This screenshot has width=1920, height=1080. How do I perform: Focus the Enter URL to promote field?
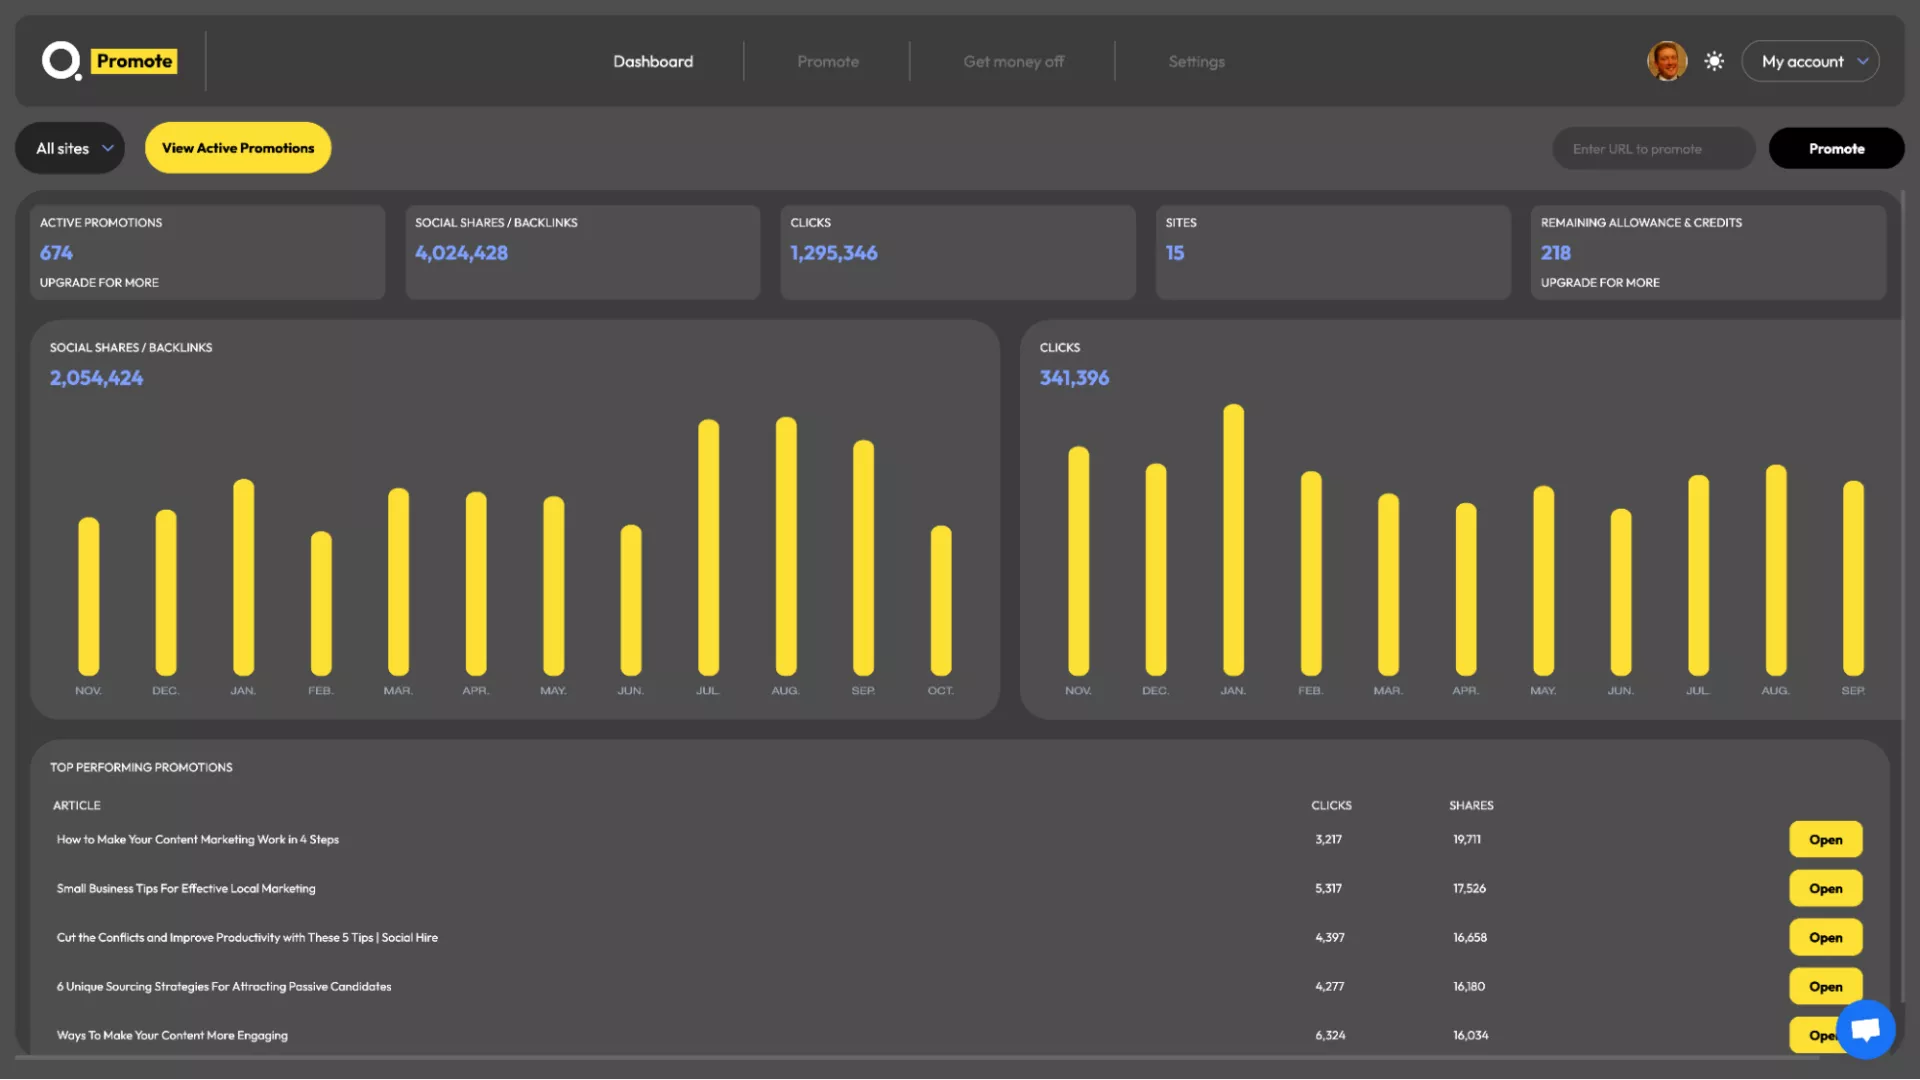click(1653, 148)
